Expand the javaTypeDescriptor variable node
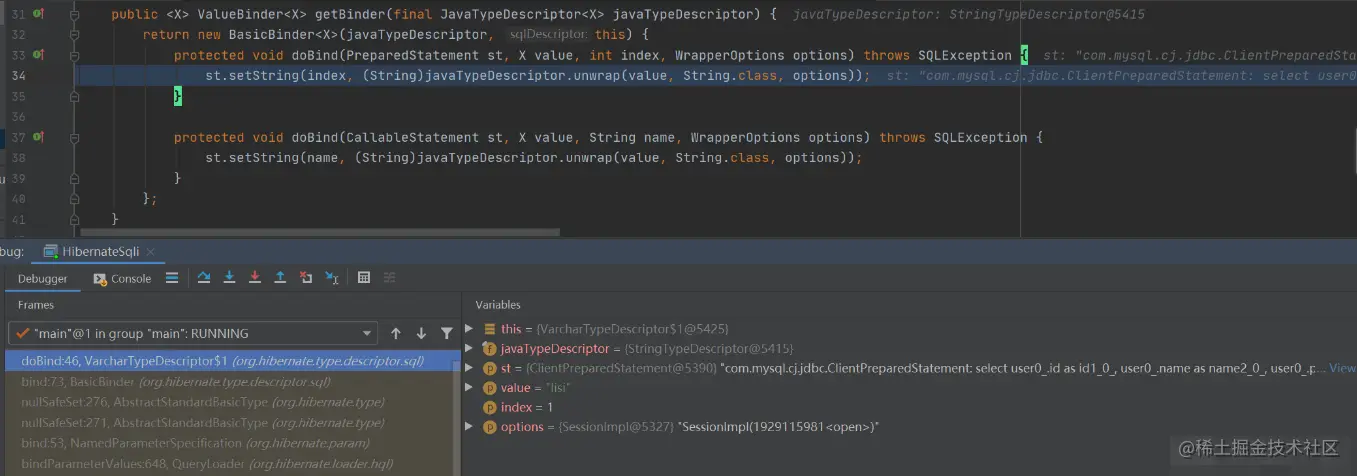The width and height of the screenshot is (1357, 476). coord(469,348)
